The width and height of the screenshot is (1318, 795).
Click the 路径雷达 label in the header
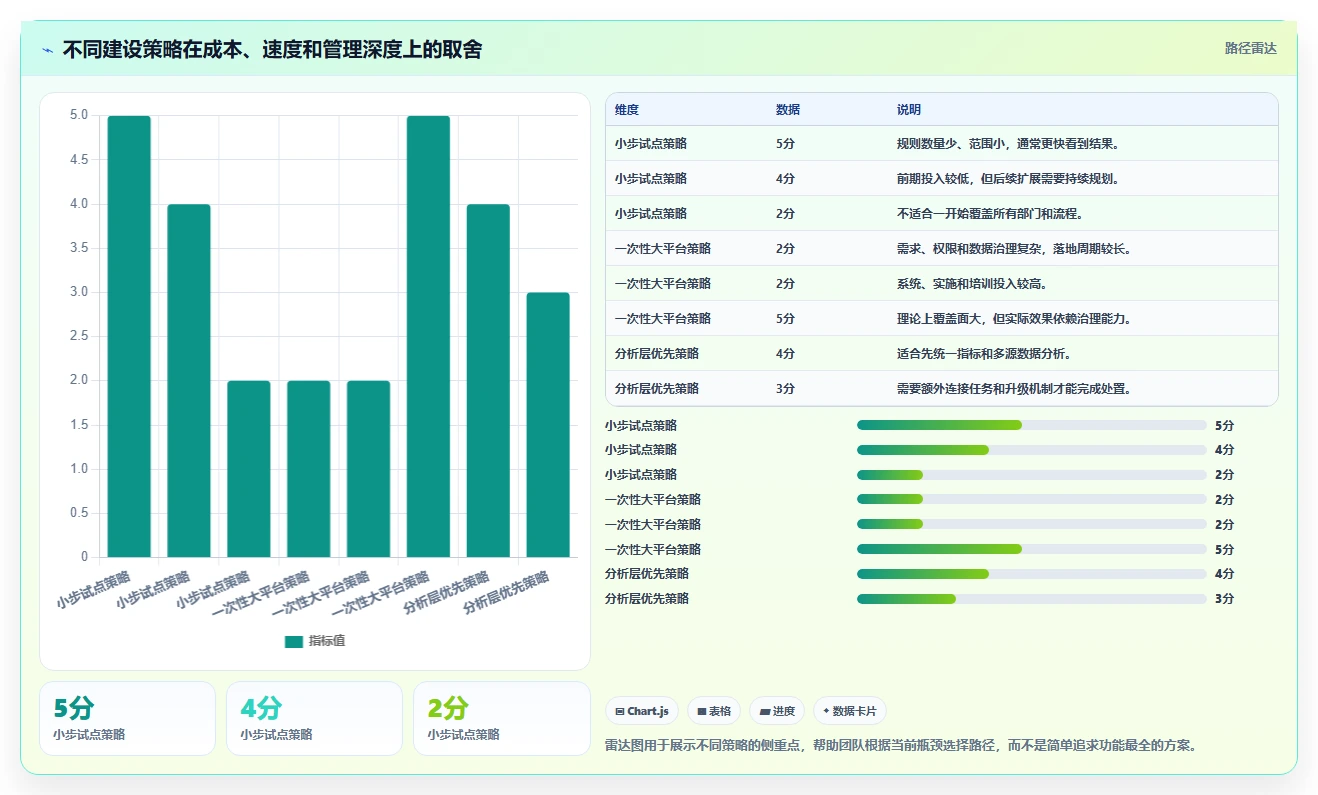click(1251, 48)
